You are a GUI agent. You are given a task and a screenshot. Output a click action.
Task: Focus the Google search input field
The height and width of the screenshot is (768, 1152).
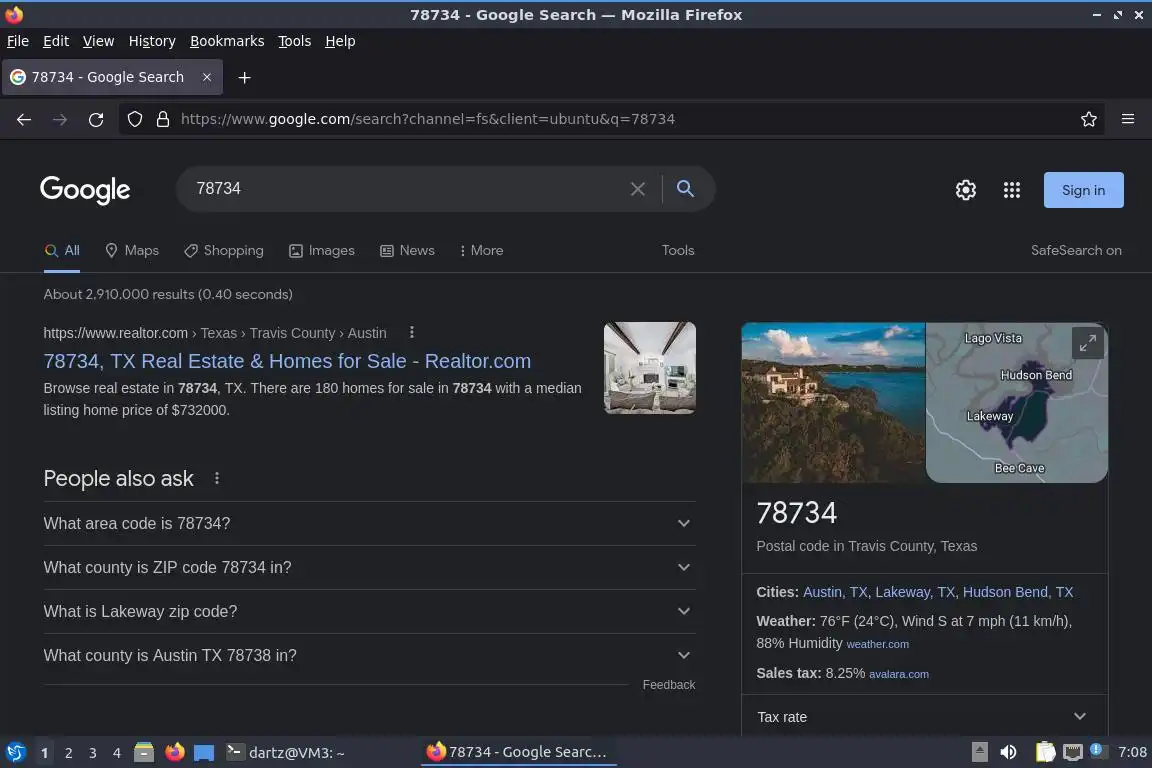408,189
